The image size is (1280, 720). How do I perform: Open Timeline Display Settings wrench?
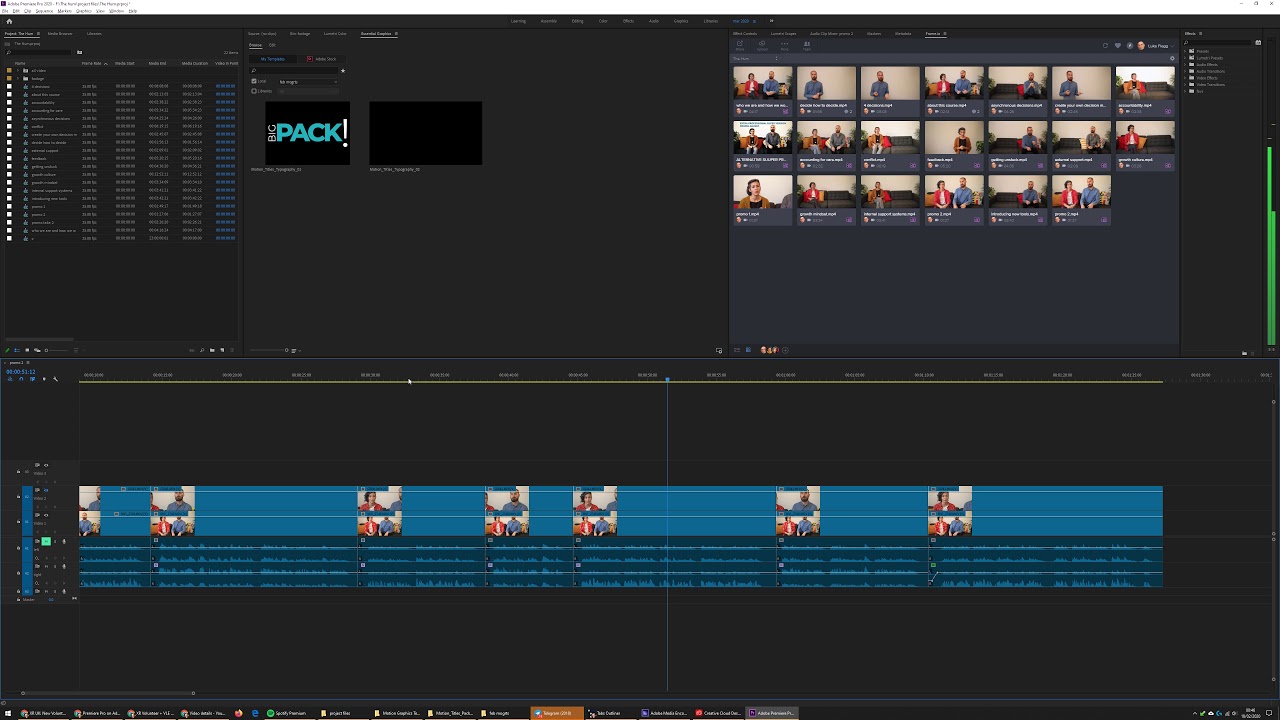pyautogui.click(x=55, y=379)
